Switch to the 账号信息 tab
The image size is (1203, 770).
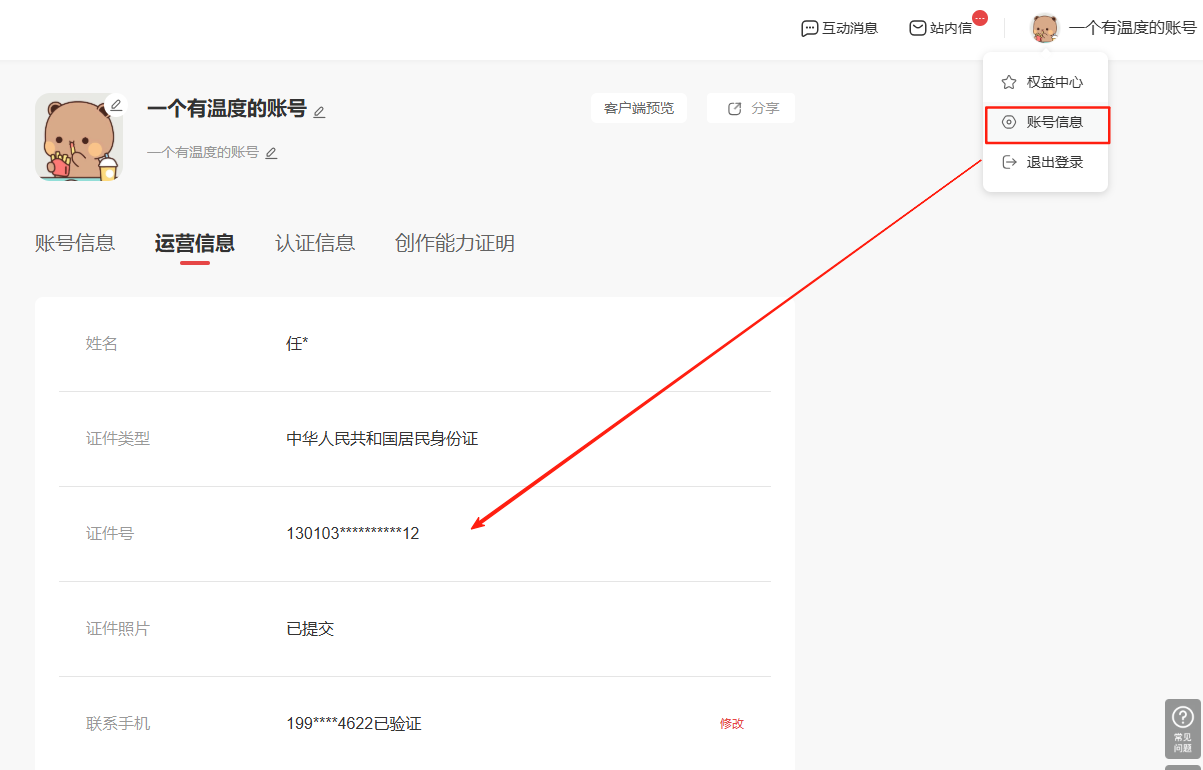point(75,243)
